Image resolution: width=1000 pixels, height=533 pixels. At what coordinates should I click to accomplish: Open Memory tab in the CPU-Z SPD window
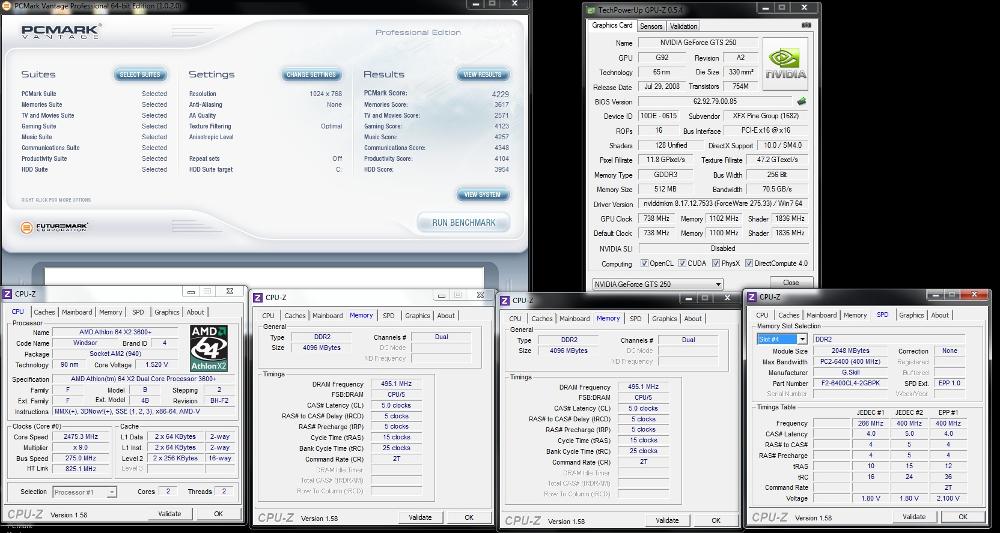click(x=855, y=315)
